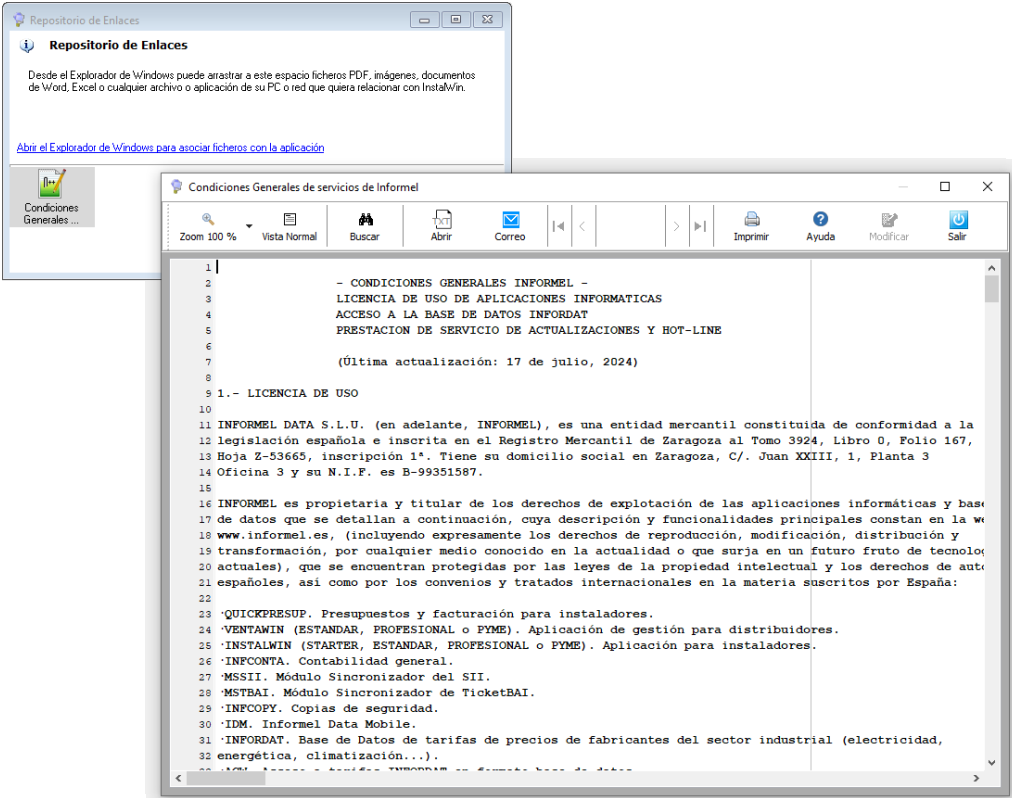Open the Buscar binoculars search tool
Image resolution: width=1012 pixels, height=798 pixels.
click(x=365, y=227)
